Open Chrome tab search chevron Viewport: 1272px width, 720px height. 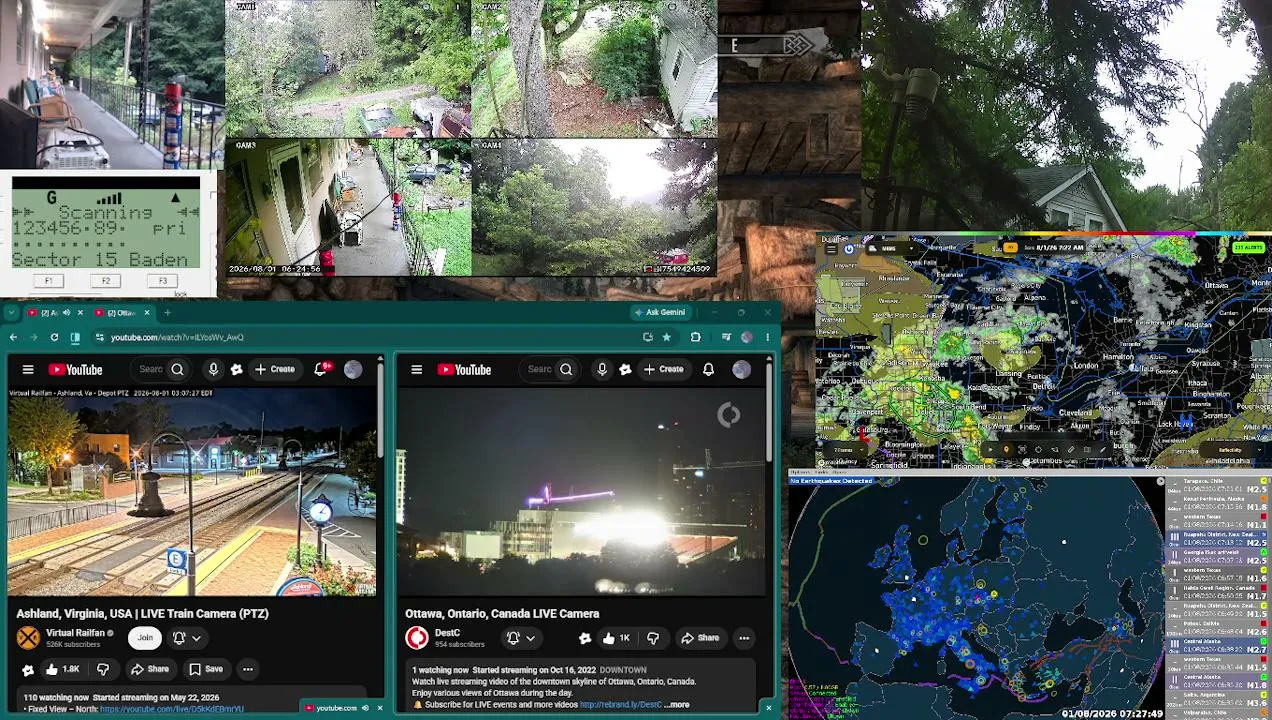click(11, 313)
